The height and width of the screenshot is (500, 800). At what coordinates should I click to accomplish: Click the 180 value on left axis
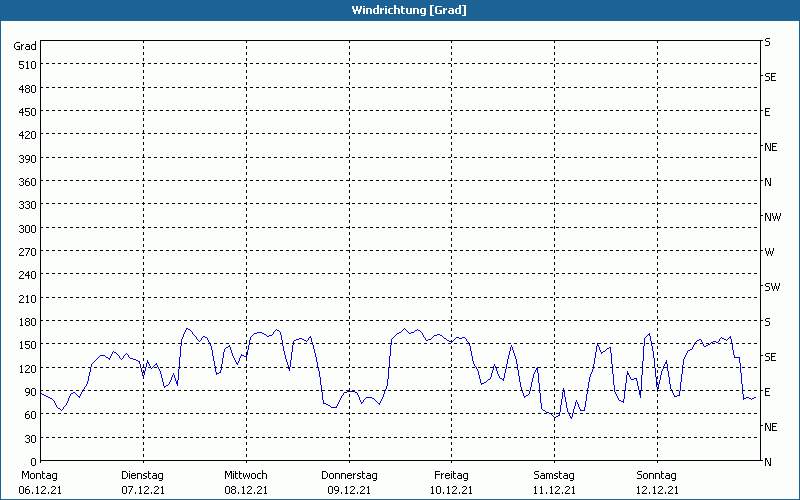(28, 322)
